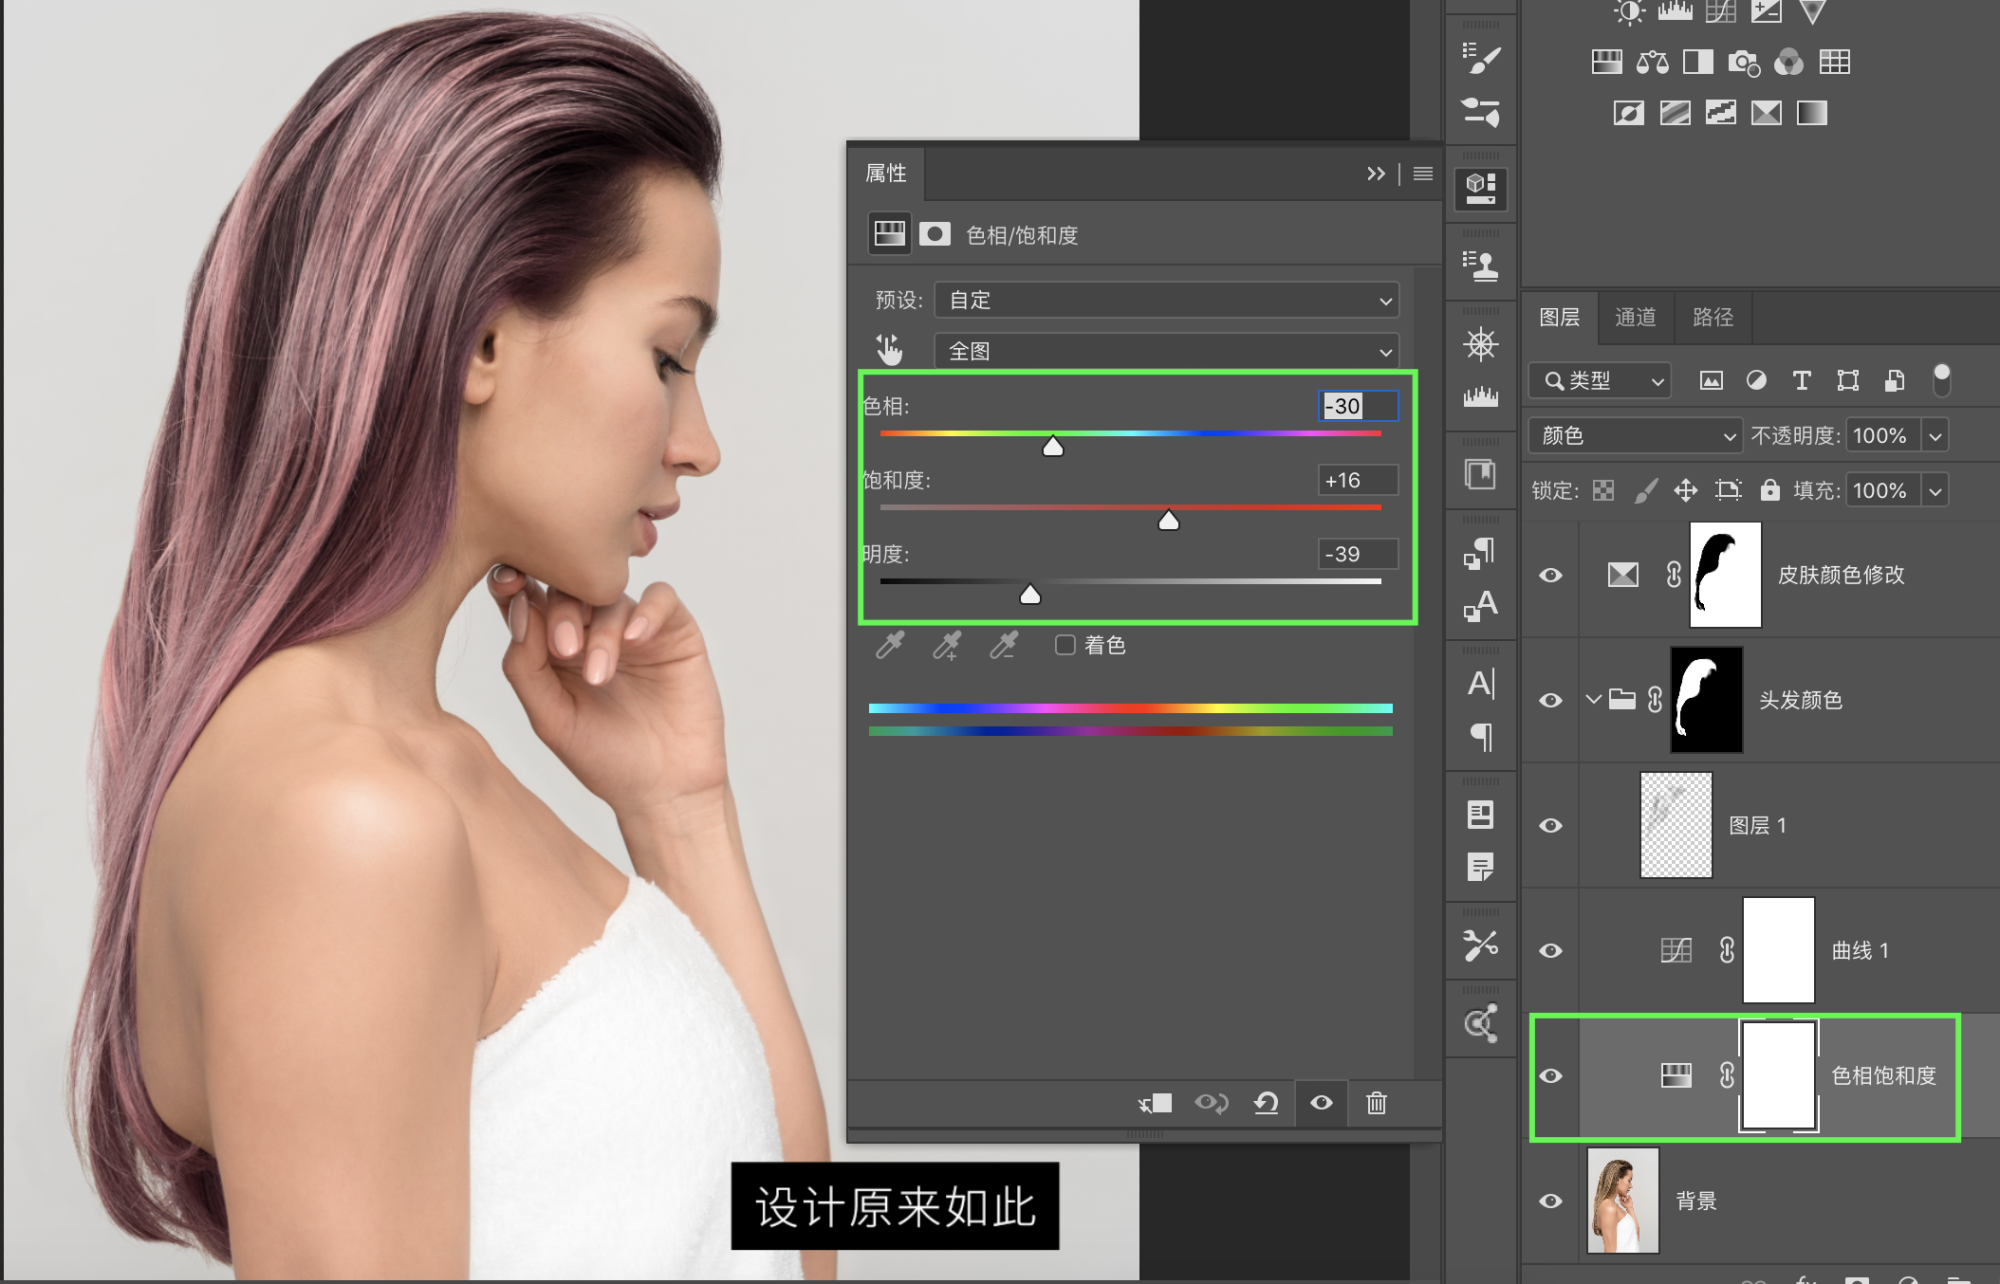Select the targeted on-image adjustment hand tool
This screenshot has height=1284, width=2000.
click(x=889, y=350)
